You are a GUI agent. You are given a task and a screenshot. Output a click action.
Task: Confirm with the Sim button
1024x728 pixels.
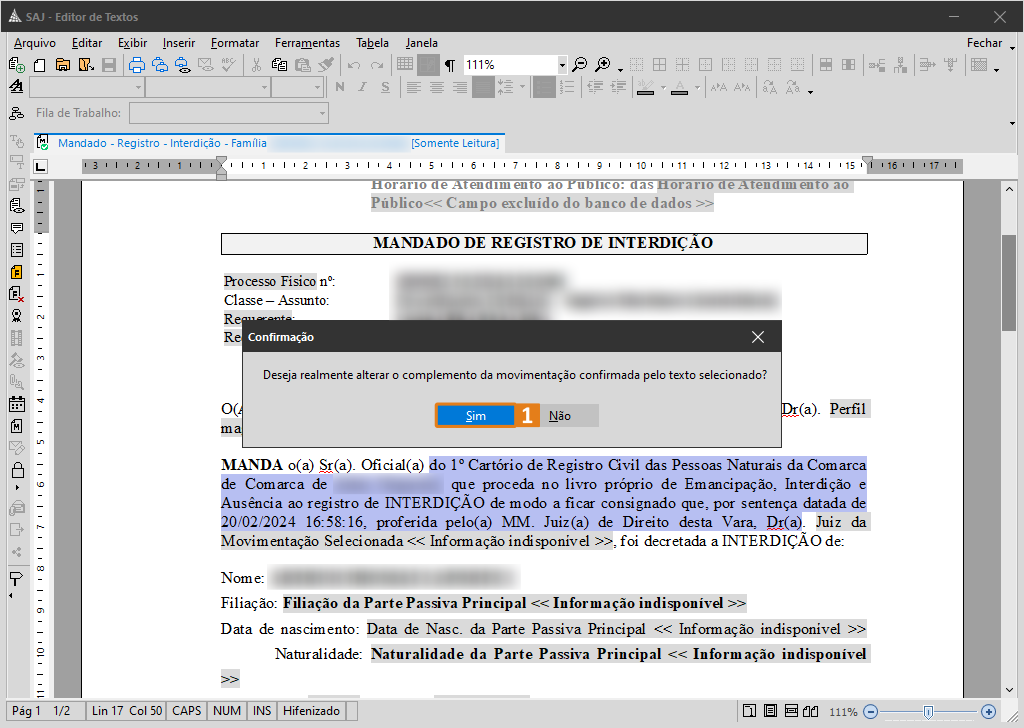(475, 416)
